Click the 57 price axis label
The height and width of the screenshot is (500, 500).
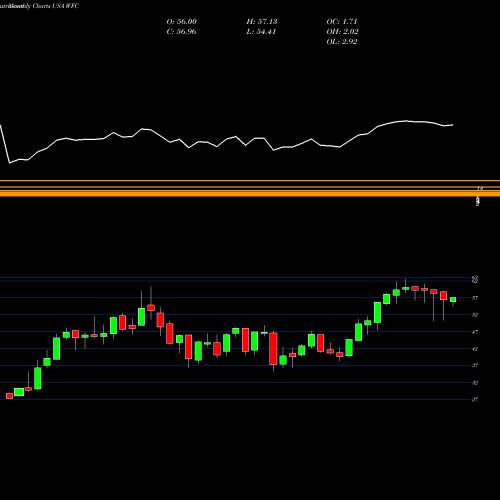click(x=475, y=298)
